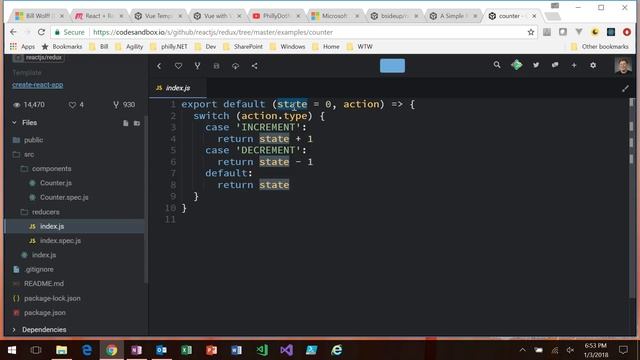Click the new folder icon in Files
The image size is (640, 360).
tap(137, 123)
